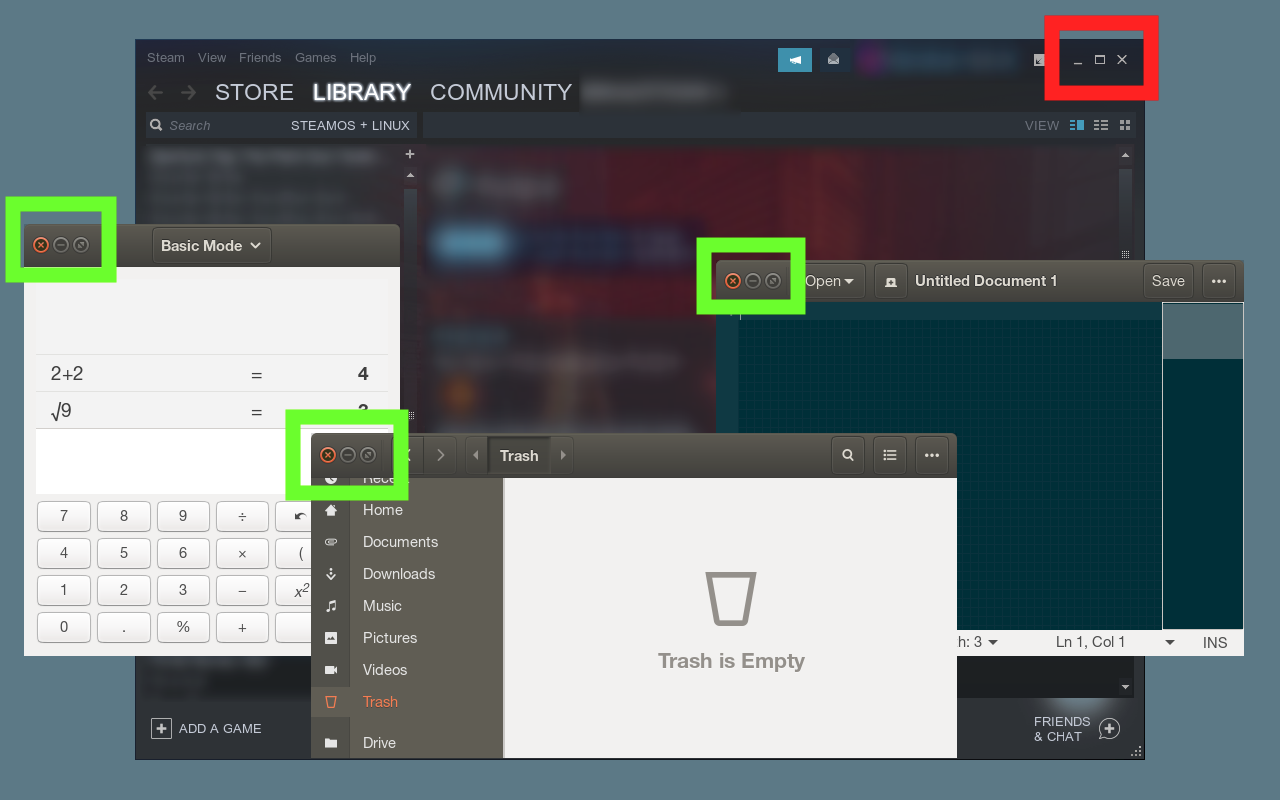This screenshot has height=800, width=1280.
Task: Switch Steam library to detail view icon
Action: pos(1077,125)
